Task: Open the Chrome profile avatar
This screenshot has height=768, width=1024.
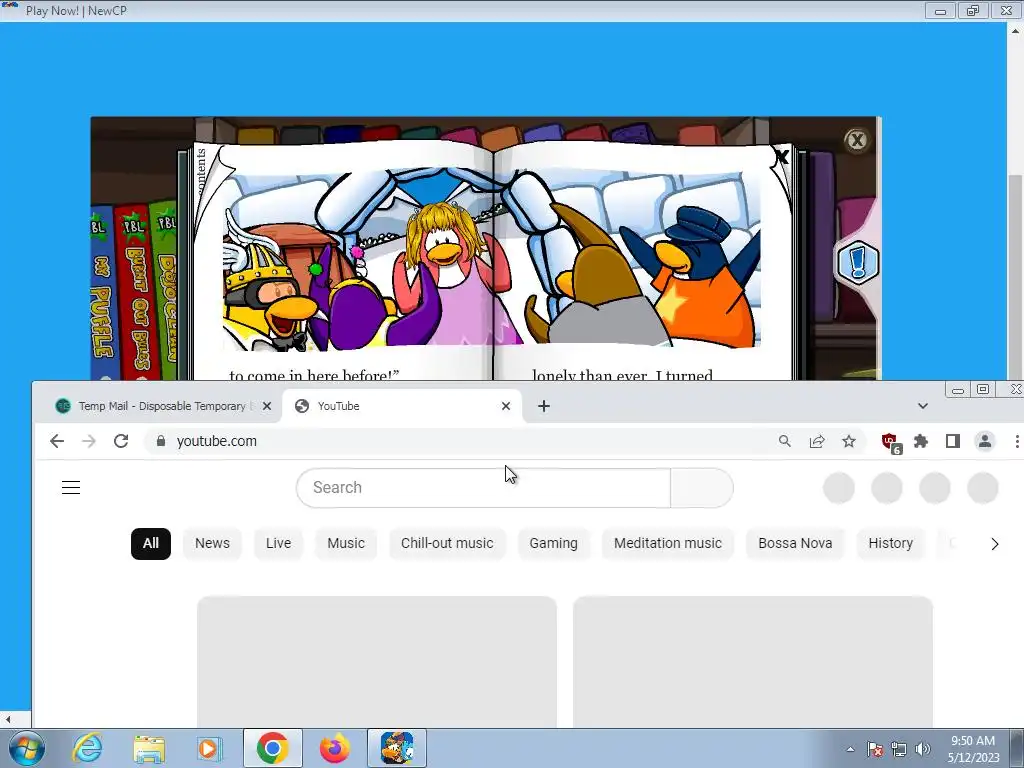Action: tap(985, 441)
